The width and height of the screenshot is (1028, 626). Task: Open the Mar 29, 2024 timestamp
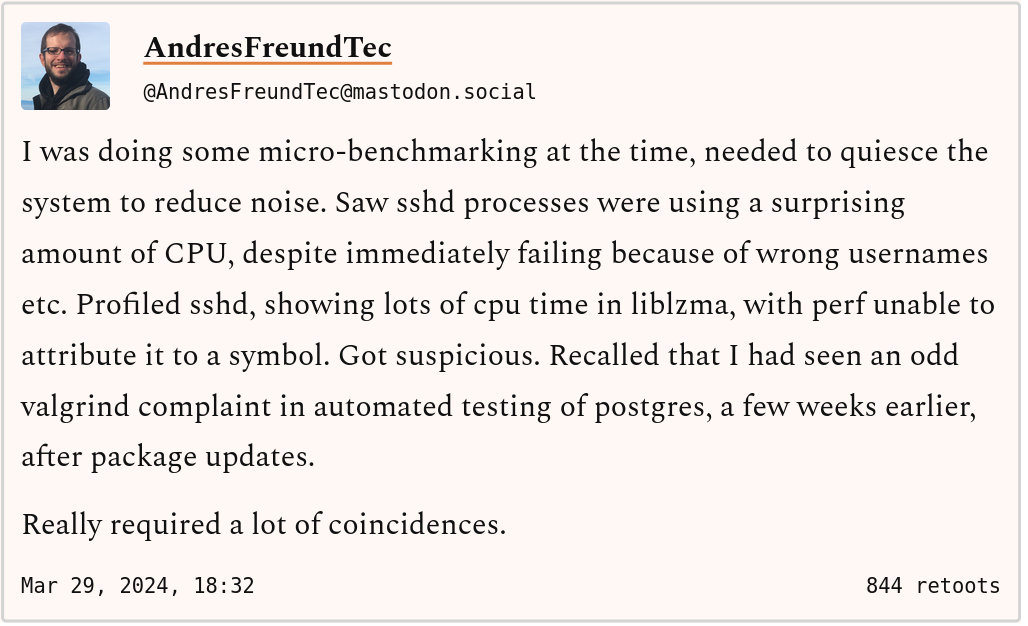(x=137, y=585)
